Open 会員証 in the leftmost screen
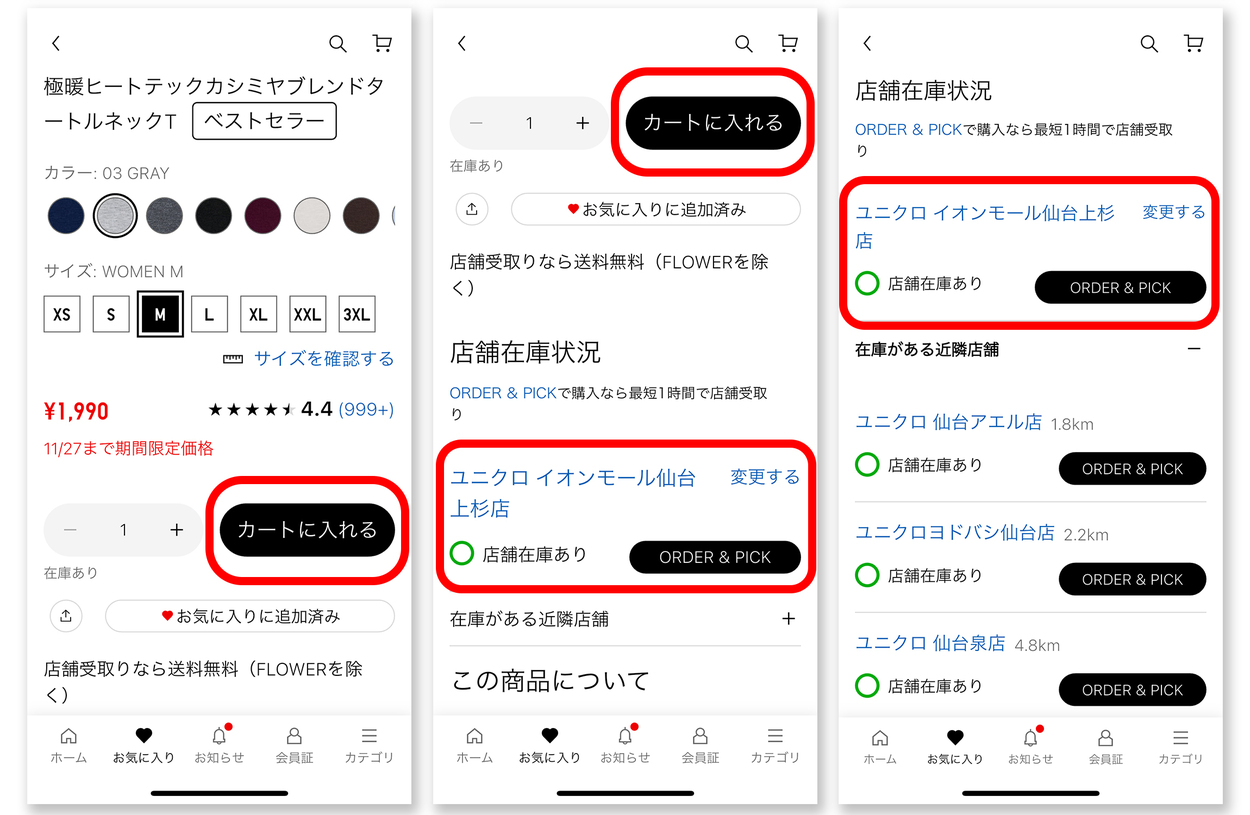1250x815 pixels. pos(294,745)
